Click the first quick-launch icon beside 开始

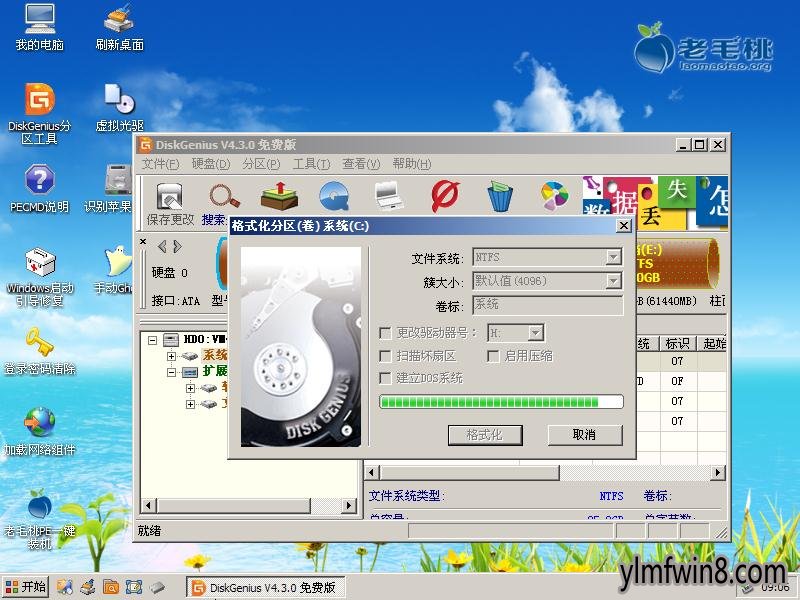[x=65, y=587]
